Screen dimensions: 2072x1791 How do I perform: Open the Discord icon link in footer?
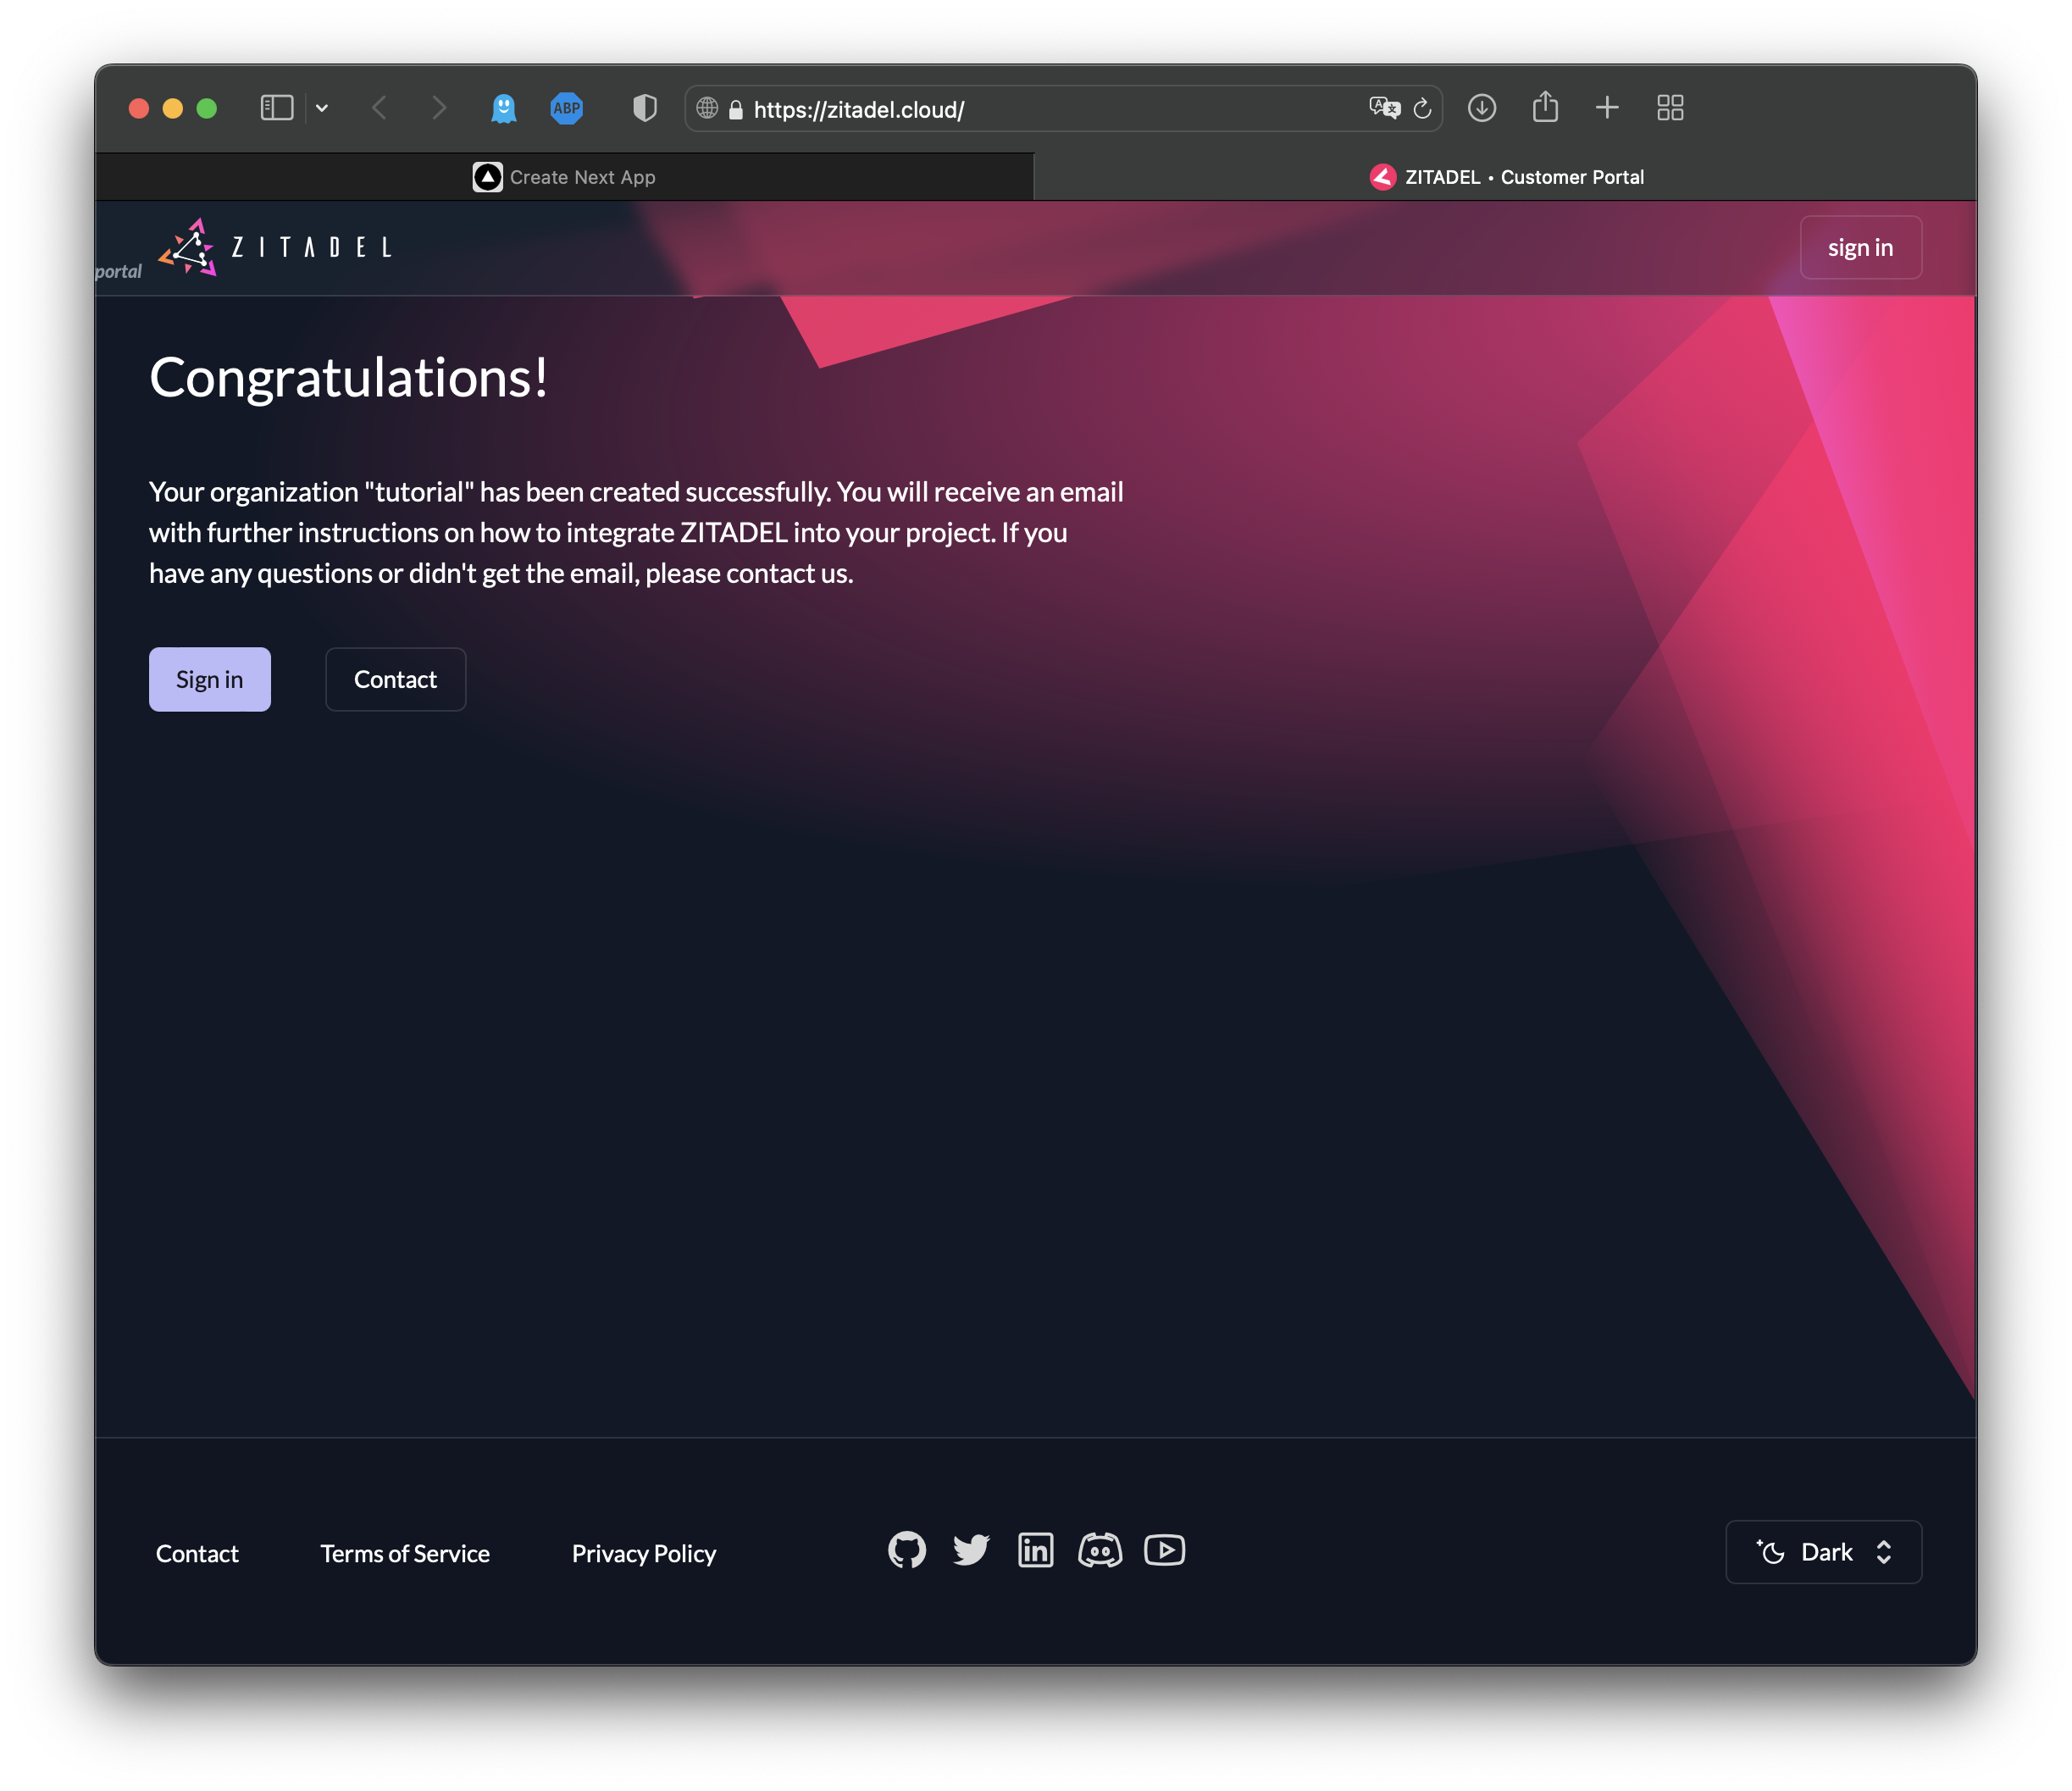coord(1100,1550)
